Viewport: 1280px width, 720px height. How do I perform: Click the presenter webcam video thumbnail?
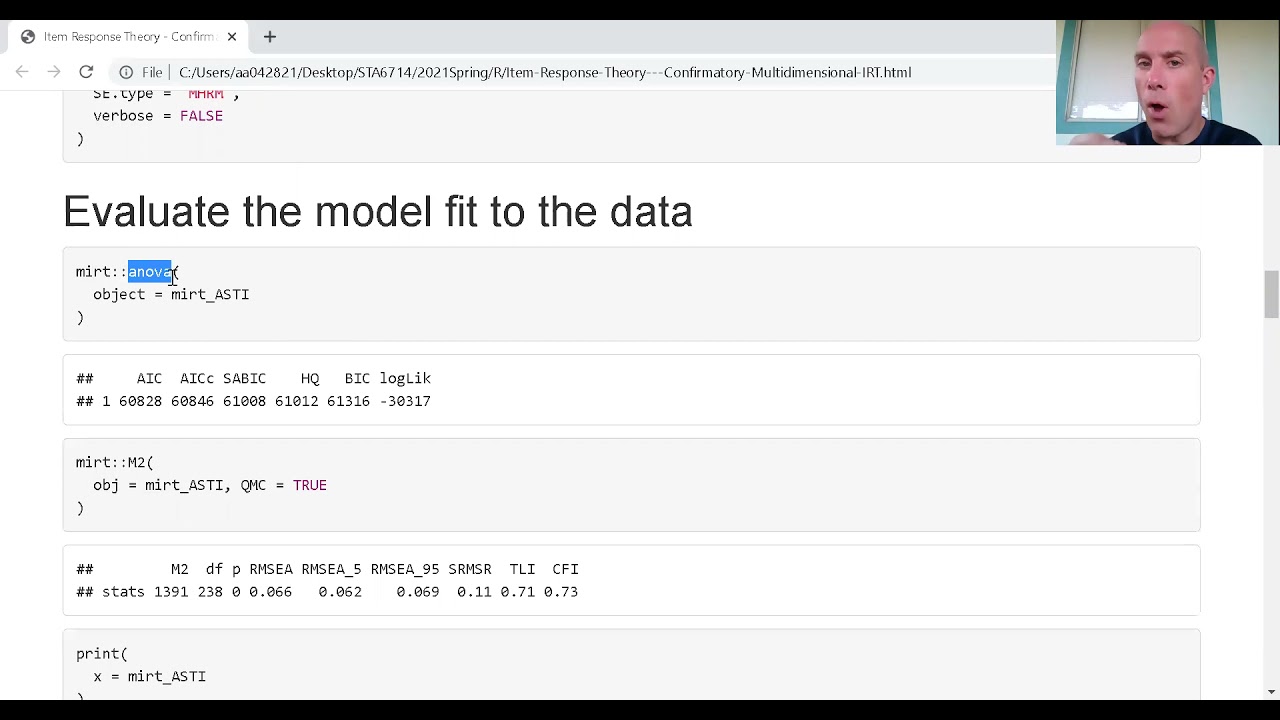(1168, 83)
